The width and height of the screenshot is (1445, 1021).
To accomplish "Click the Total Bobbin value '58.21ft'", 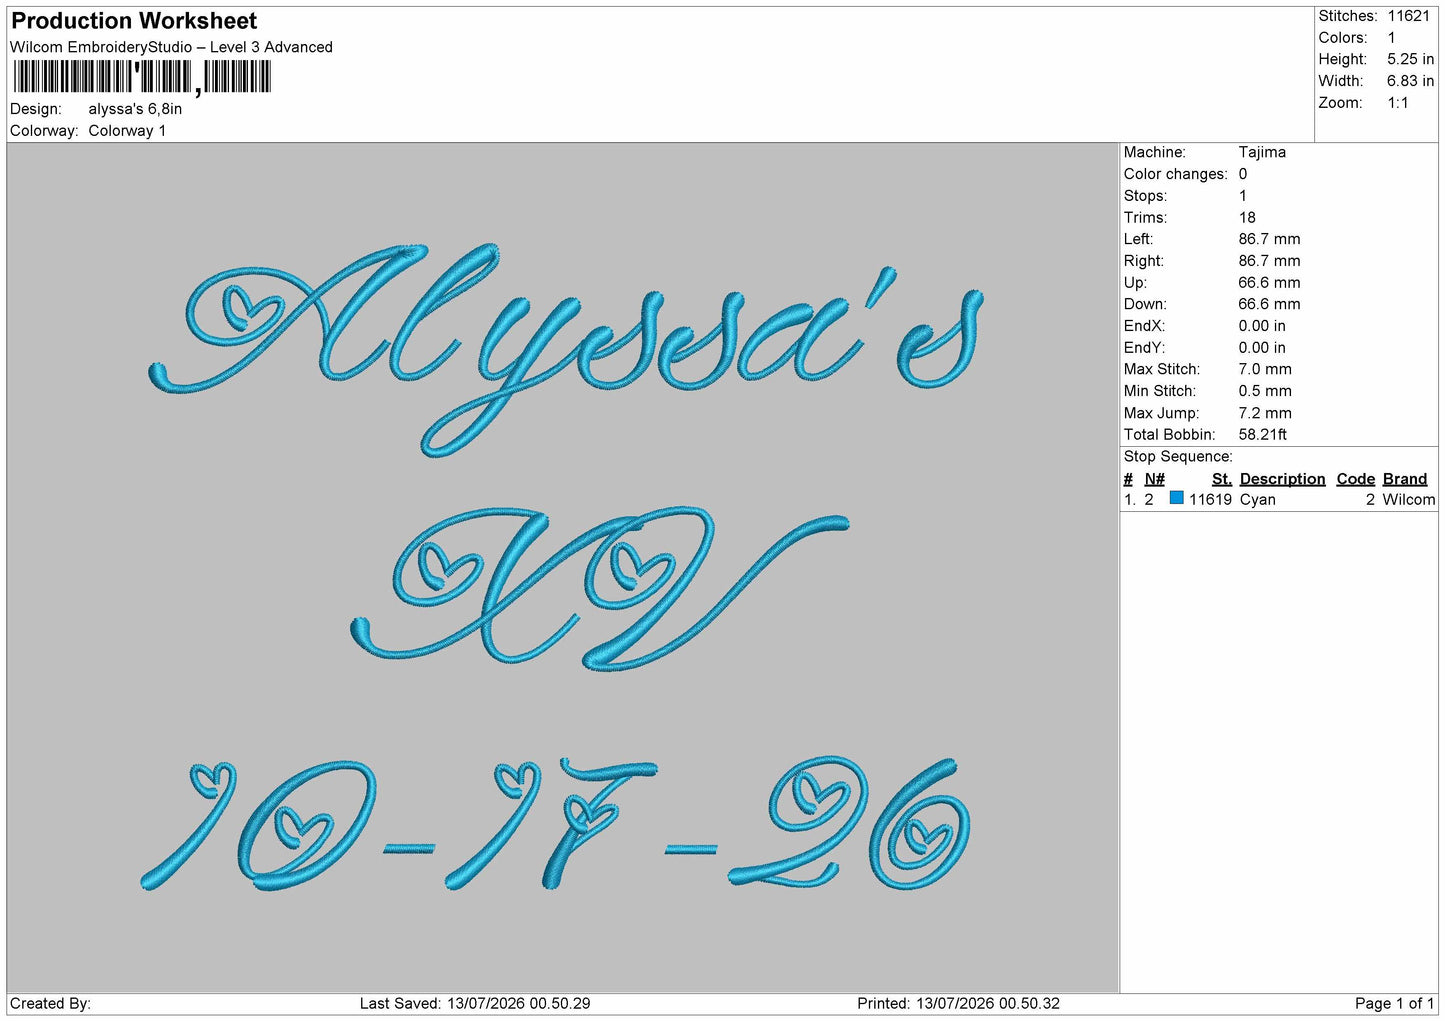I will pyautogui.click(x=1262, y=435).
